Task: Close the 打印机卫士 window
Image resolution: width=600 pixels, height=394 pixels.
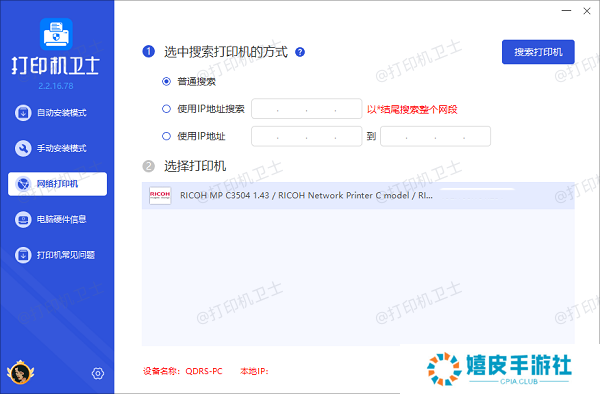Action: 587,11
